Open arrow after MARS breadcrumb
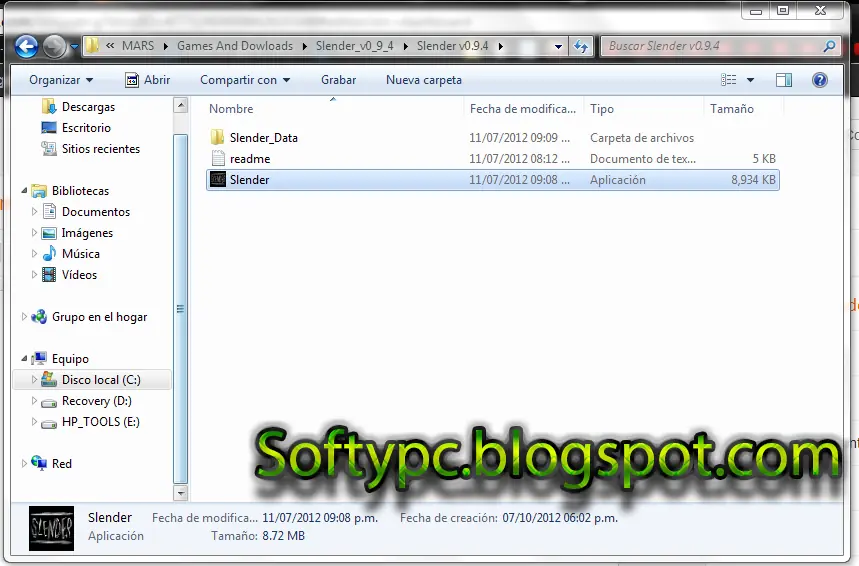 pyautogui.click(x=165, y=47)
